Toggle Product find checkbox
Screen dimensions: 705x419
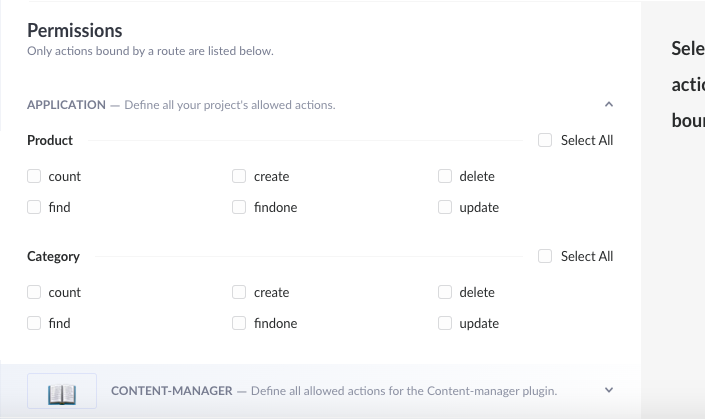[34, 208]
